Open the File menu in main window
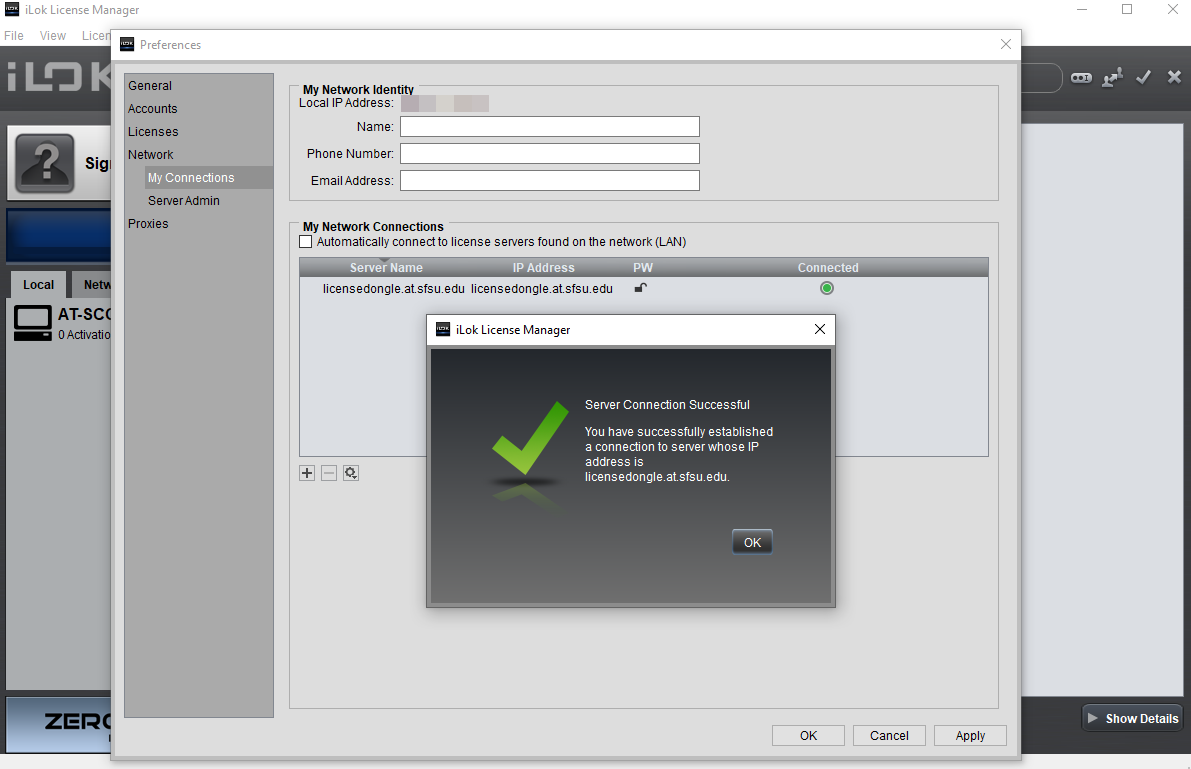Image resolution: width=1191 pixels, height=769 pixels. (14, 36)
